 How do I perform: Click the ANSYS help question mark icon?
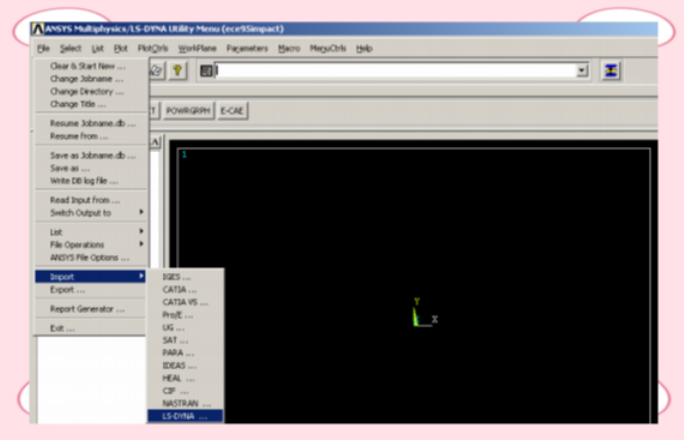[x=178, y=71]
